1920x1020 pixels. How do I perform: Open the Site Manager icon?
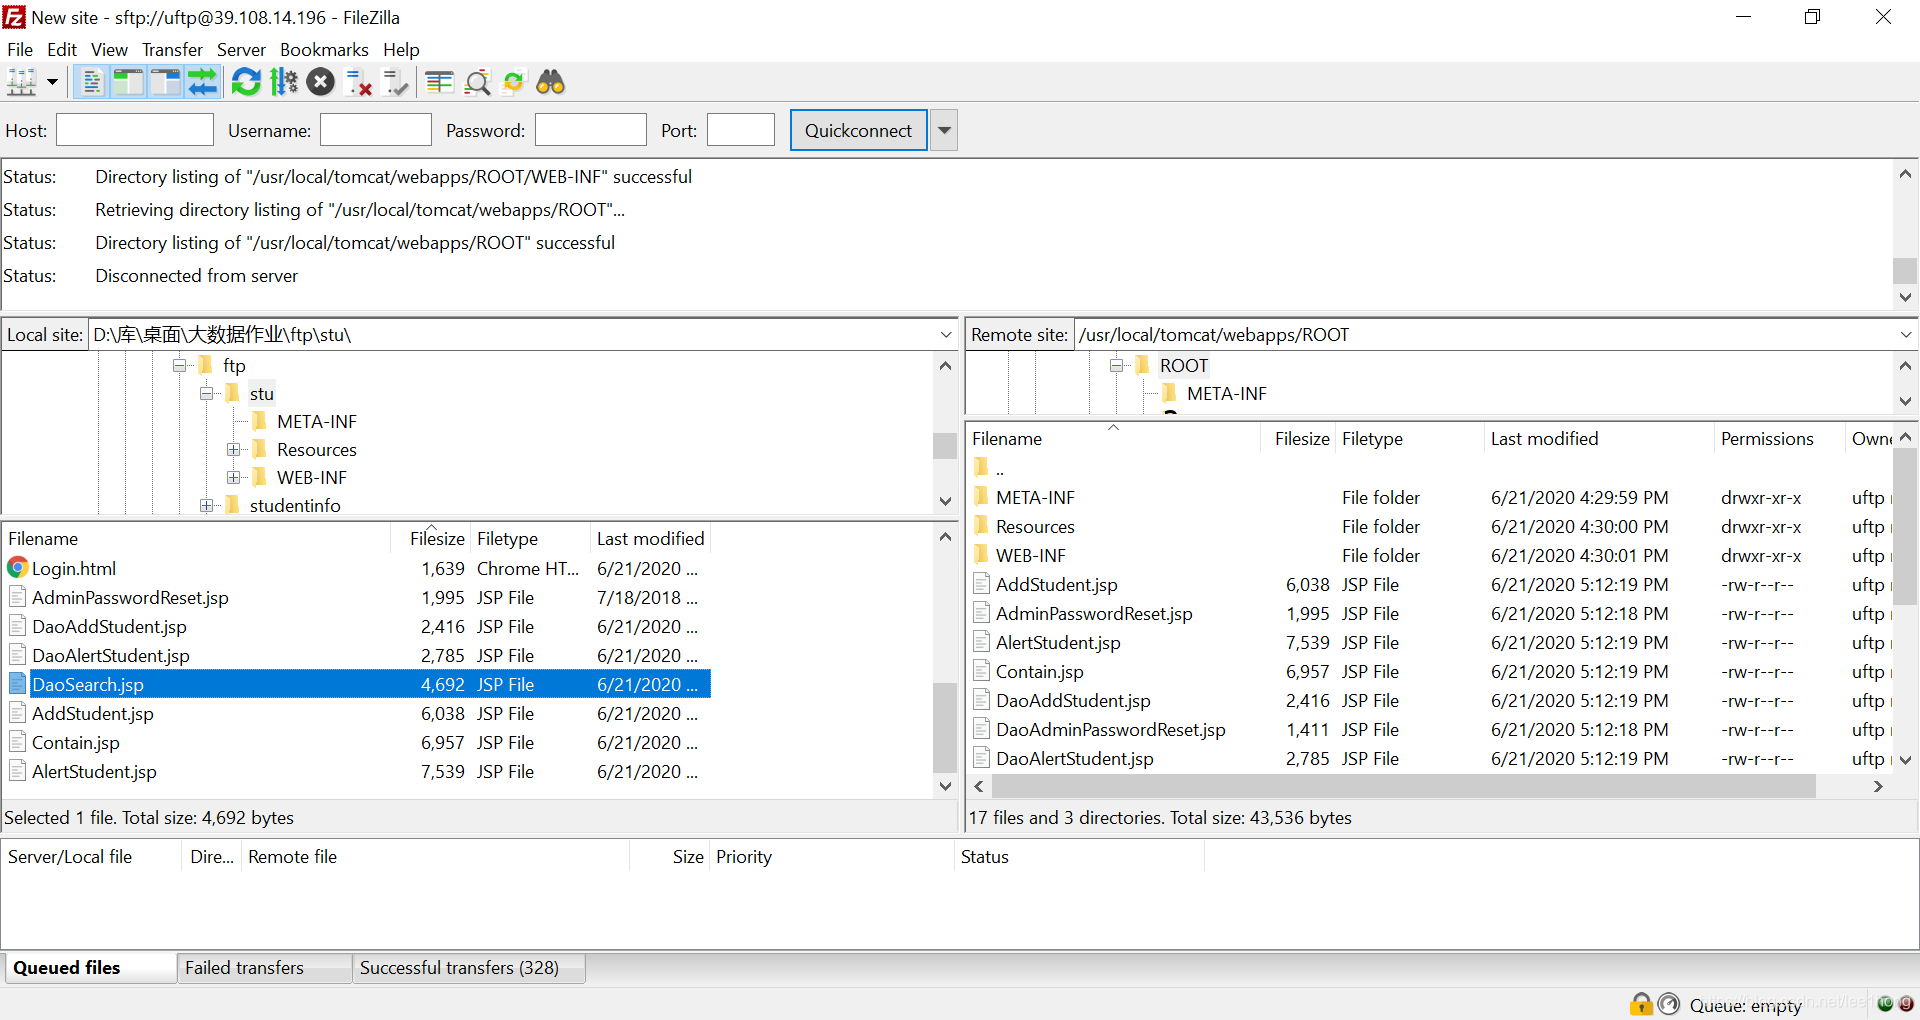(21, 82)
